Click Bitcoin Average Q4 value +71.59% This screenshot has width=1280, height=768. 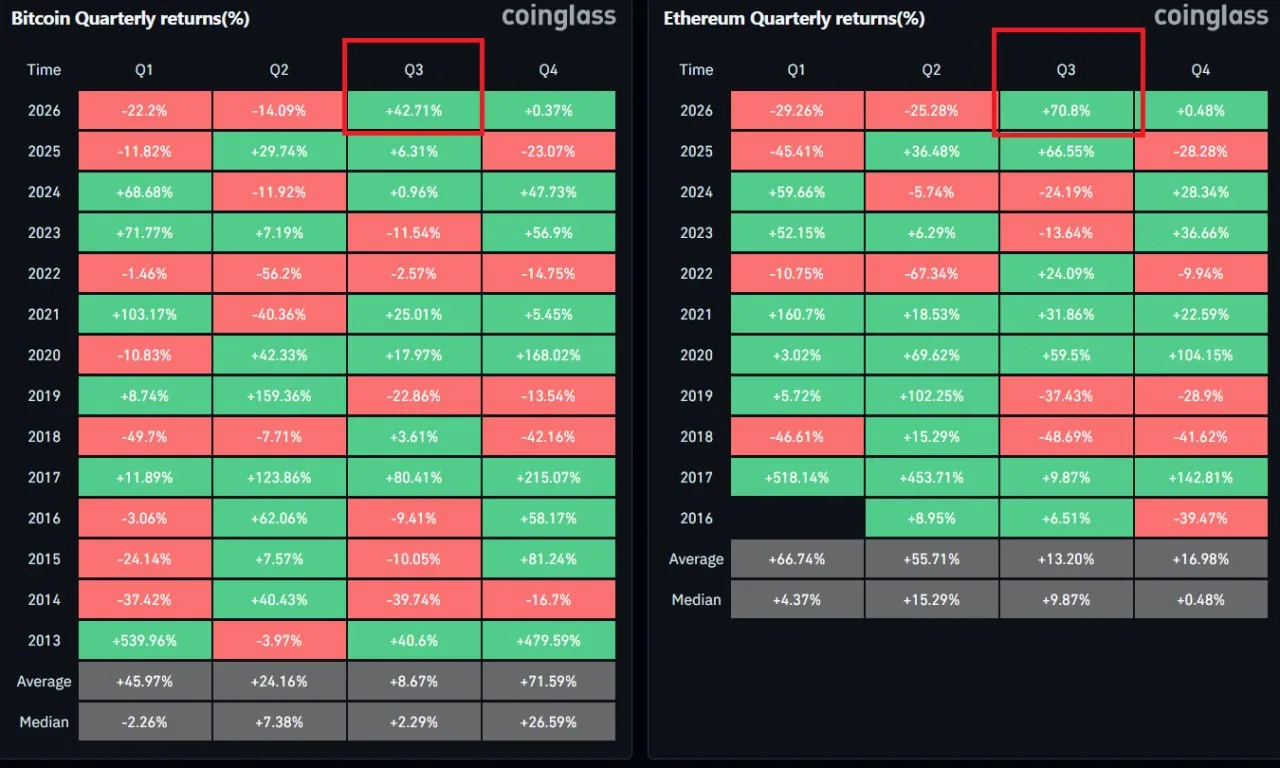pyautogui.click(x=549, y=681)
